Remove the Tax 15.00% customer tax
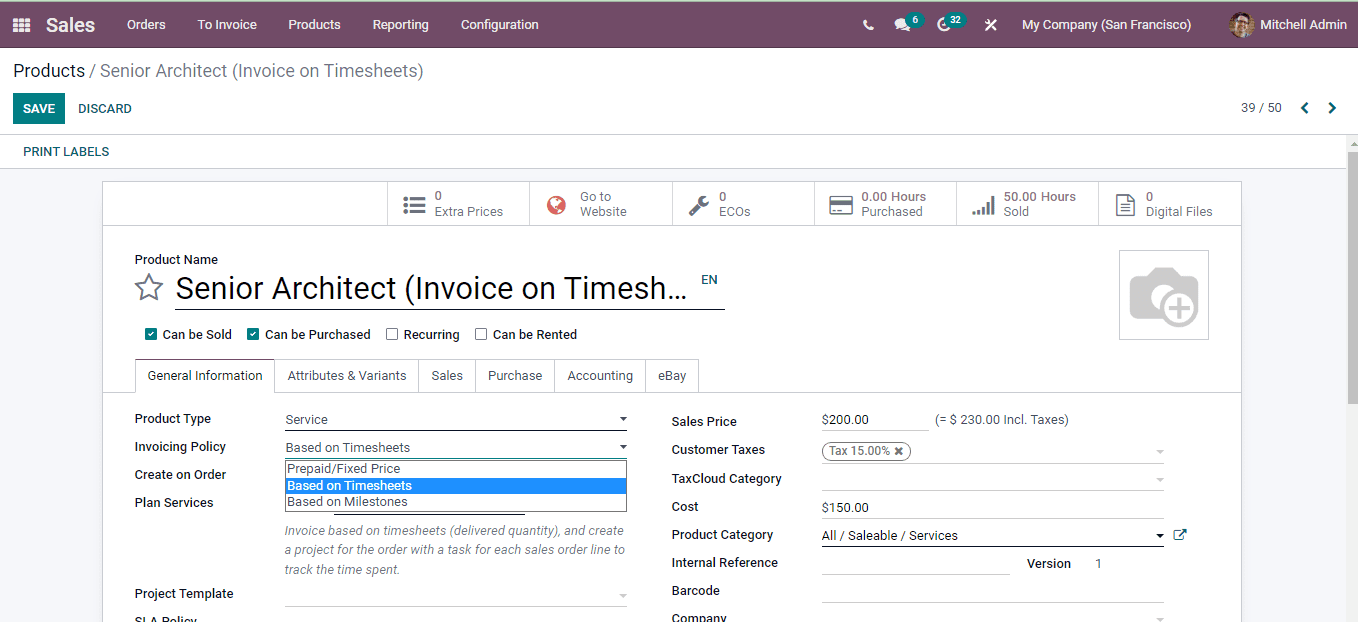Screen dimensions: 1358x622 [898, 451]
